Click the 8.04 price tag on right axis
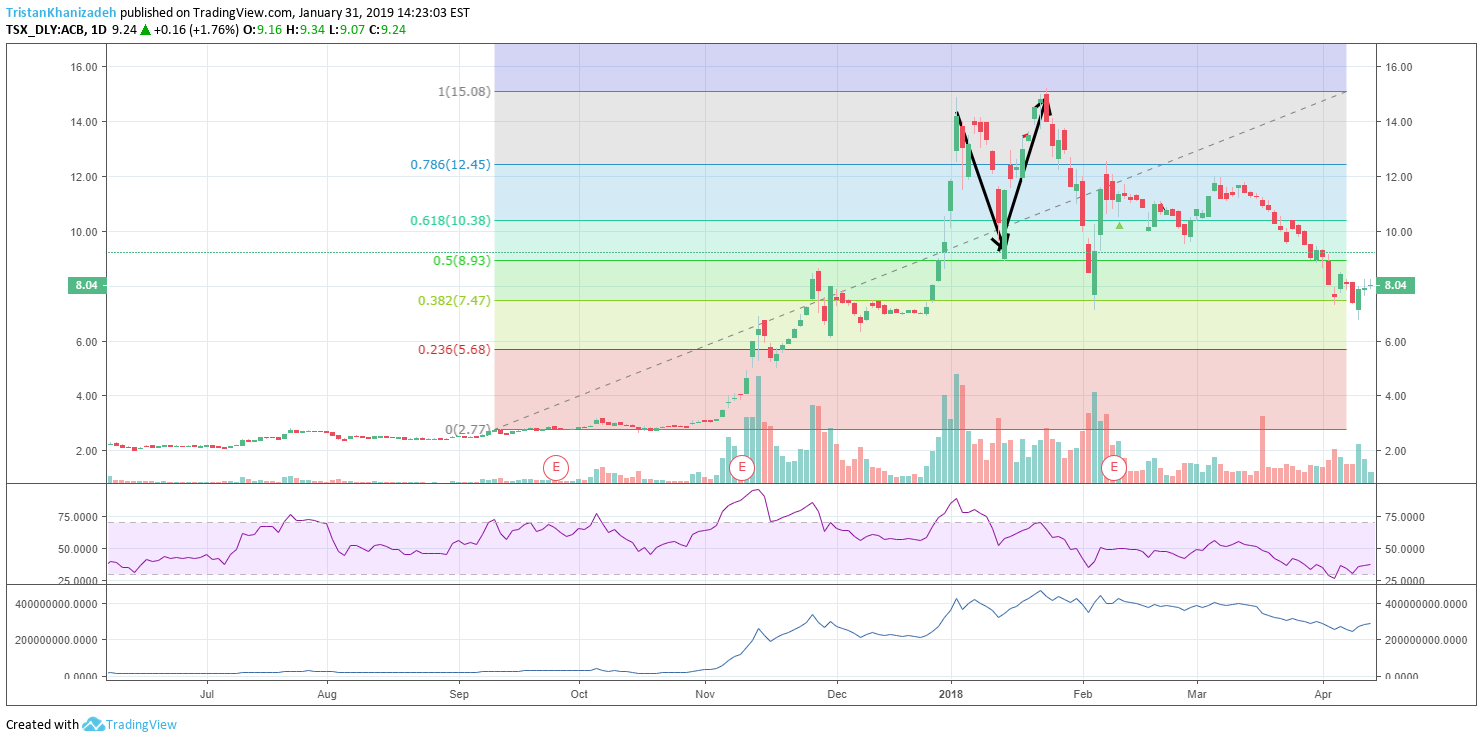 coord(1397,286)
